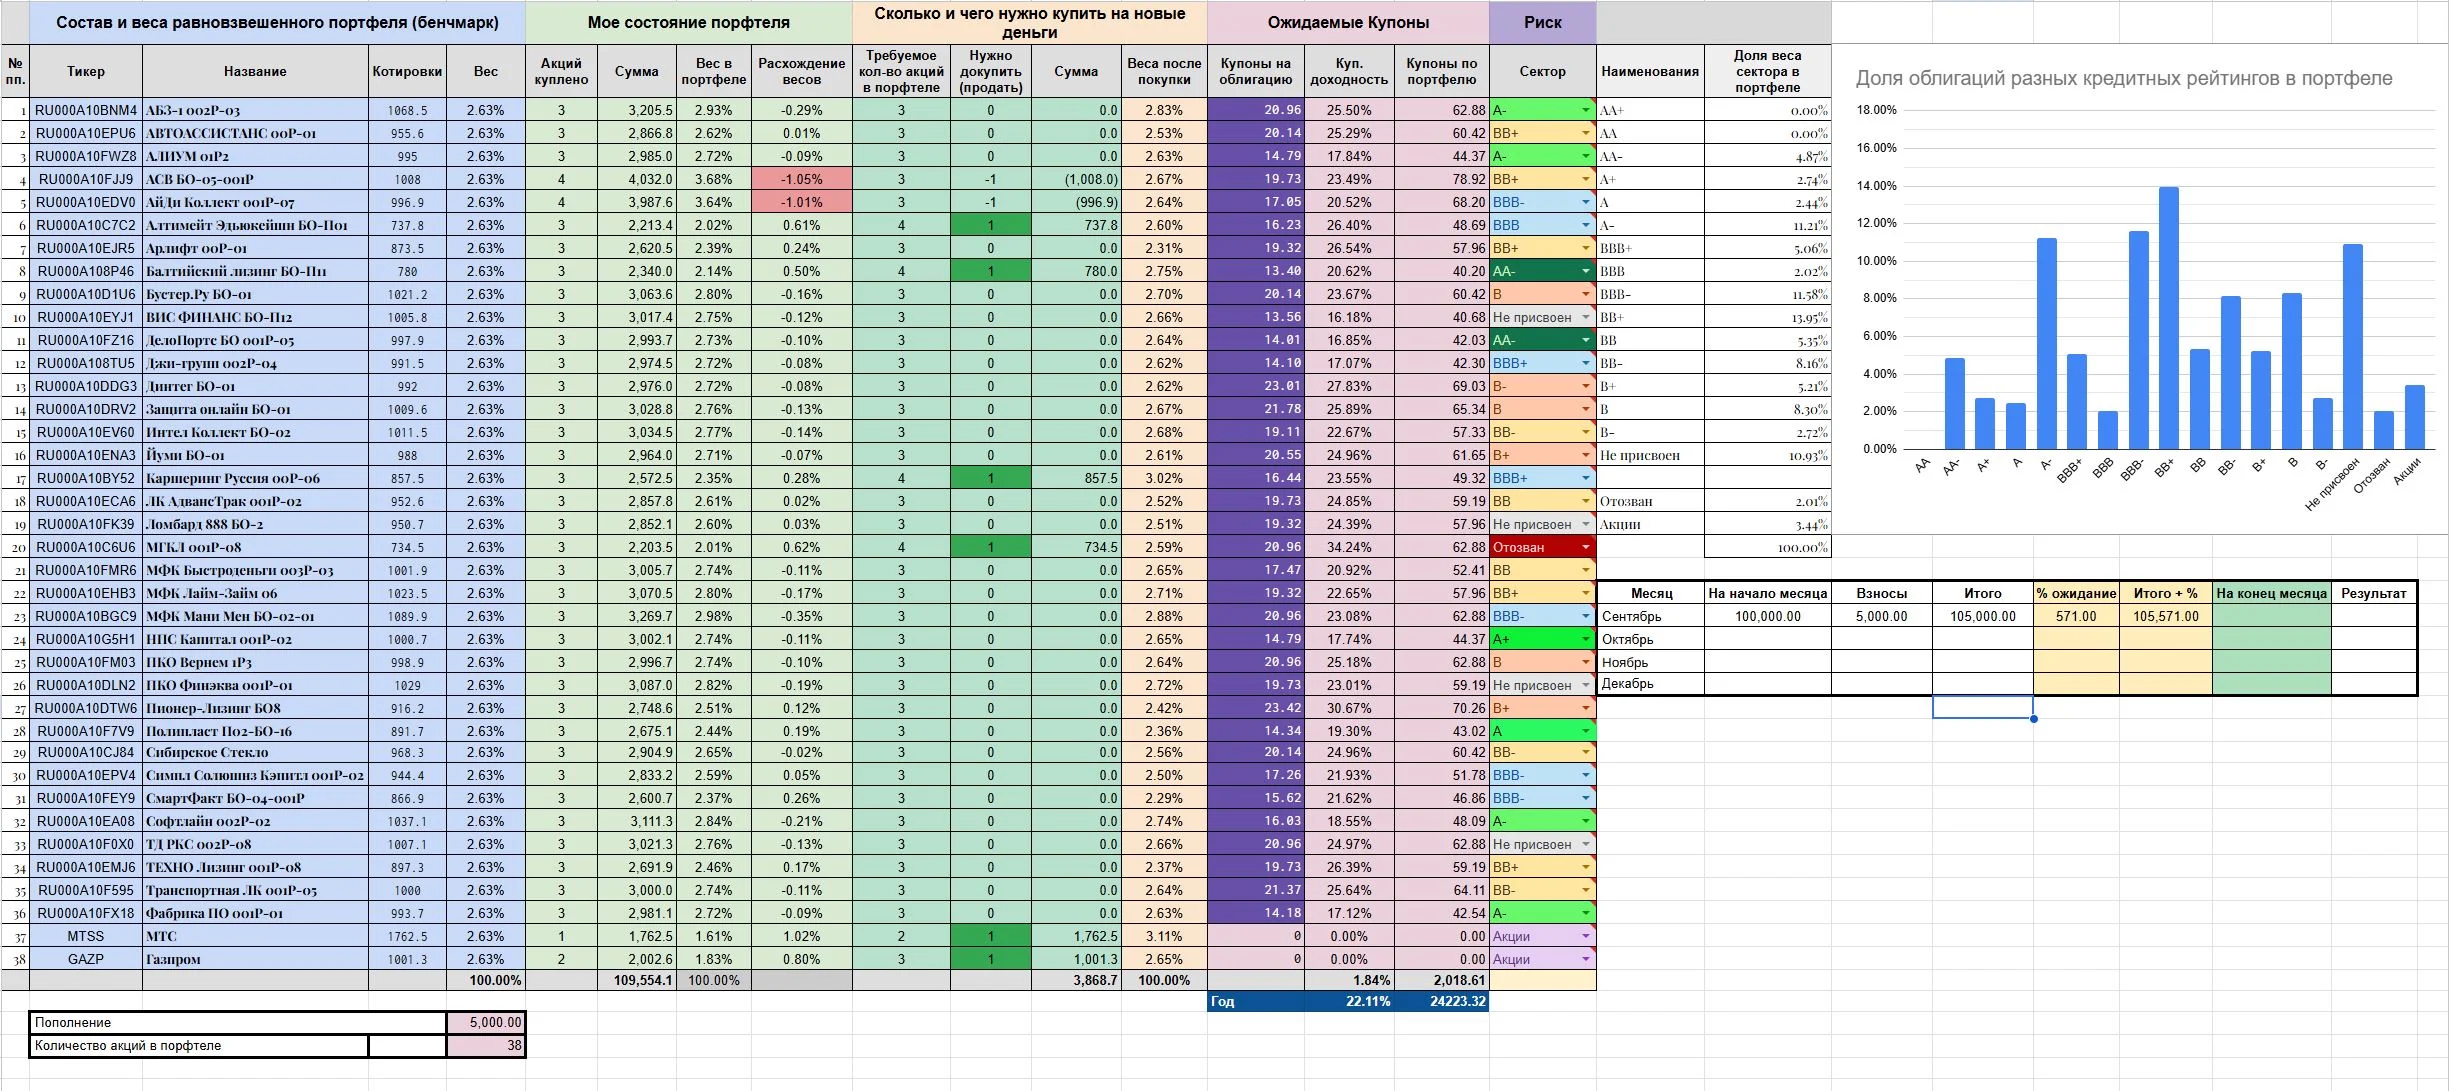The height and width of the screenshot is (1091, 2449).
Task: Select the yearly coupons 24223.32 cell
Action: [x=1441, y=1001]
